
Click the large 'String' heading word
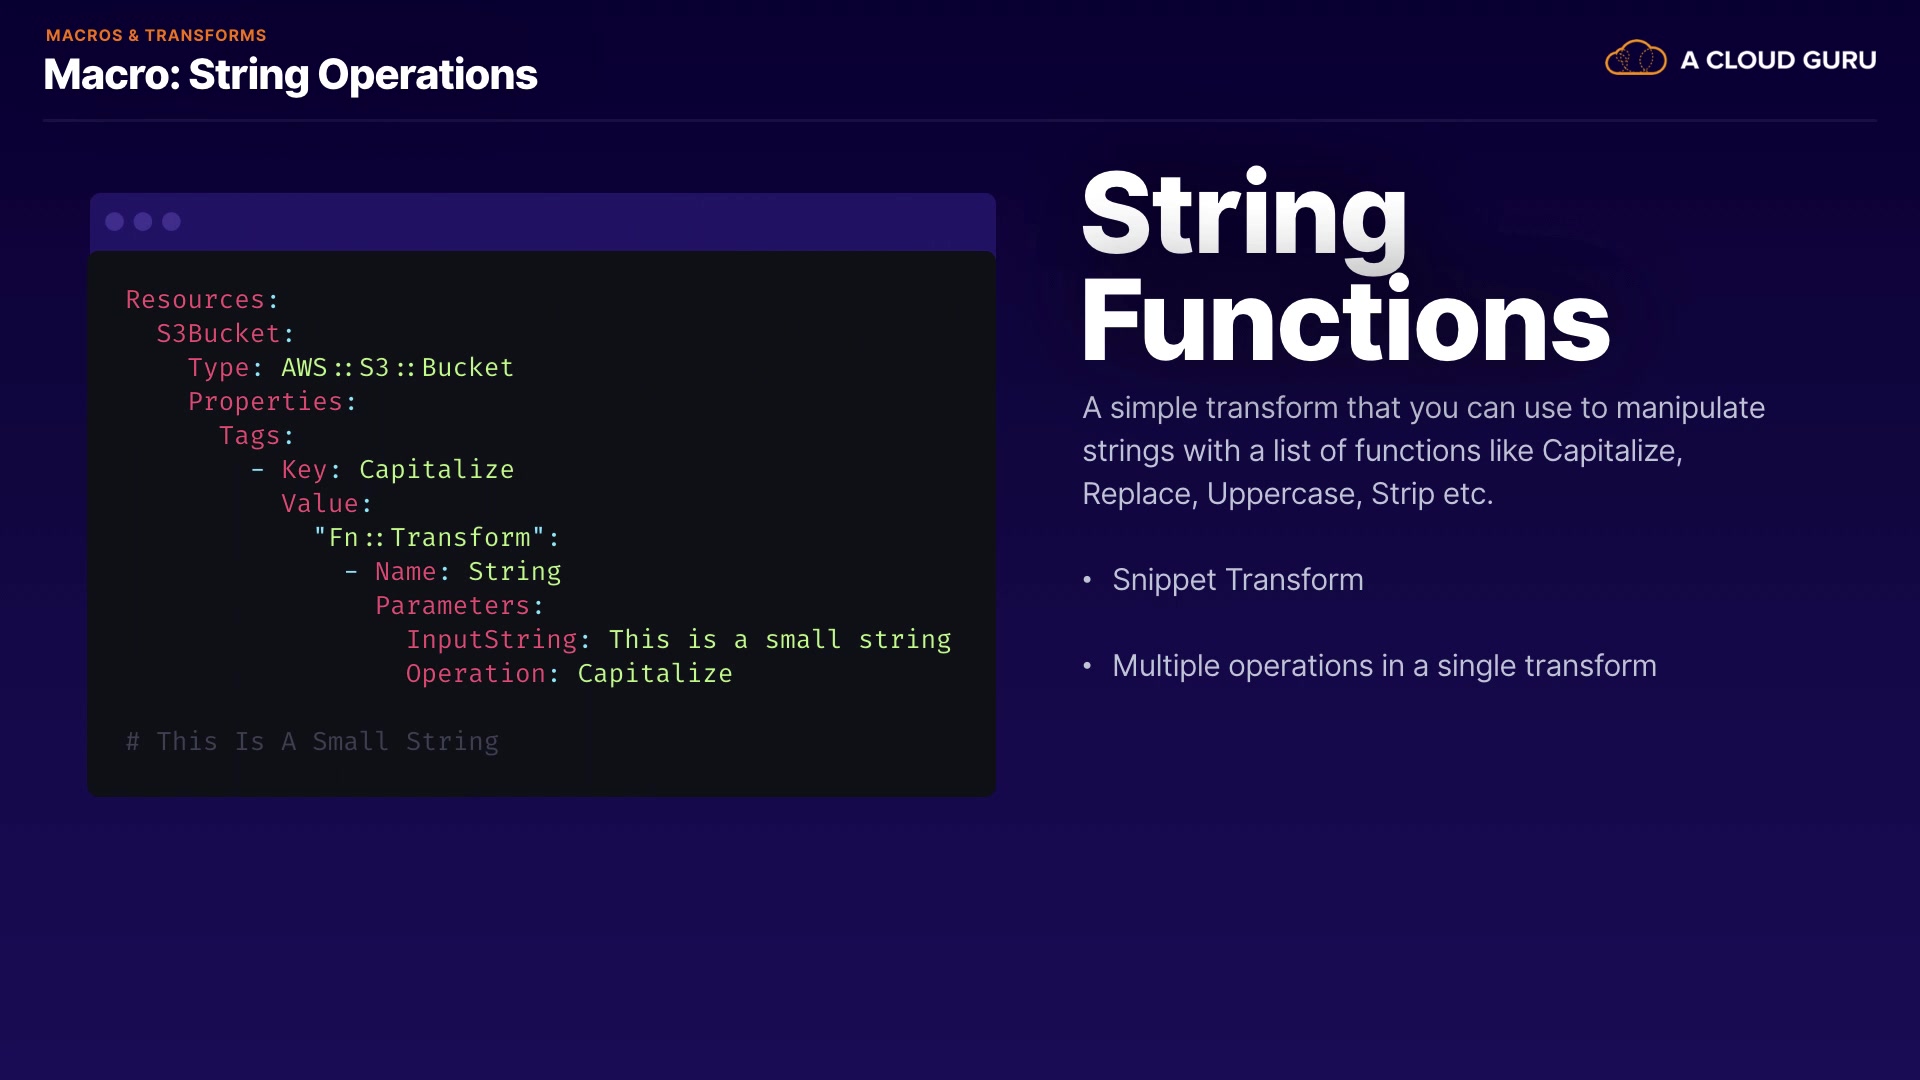coord(1243,213)
